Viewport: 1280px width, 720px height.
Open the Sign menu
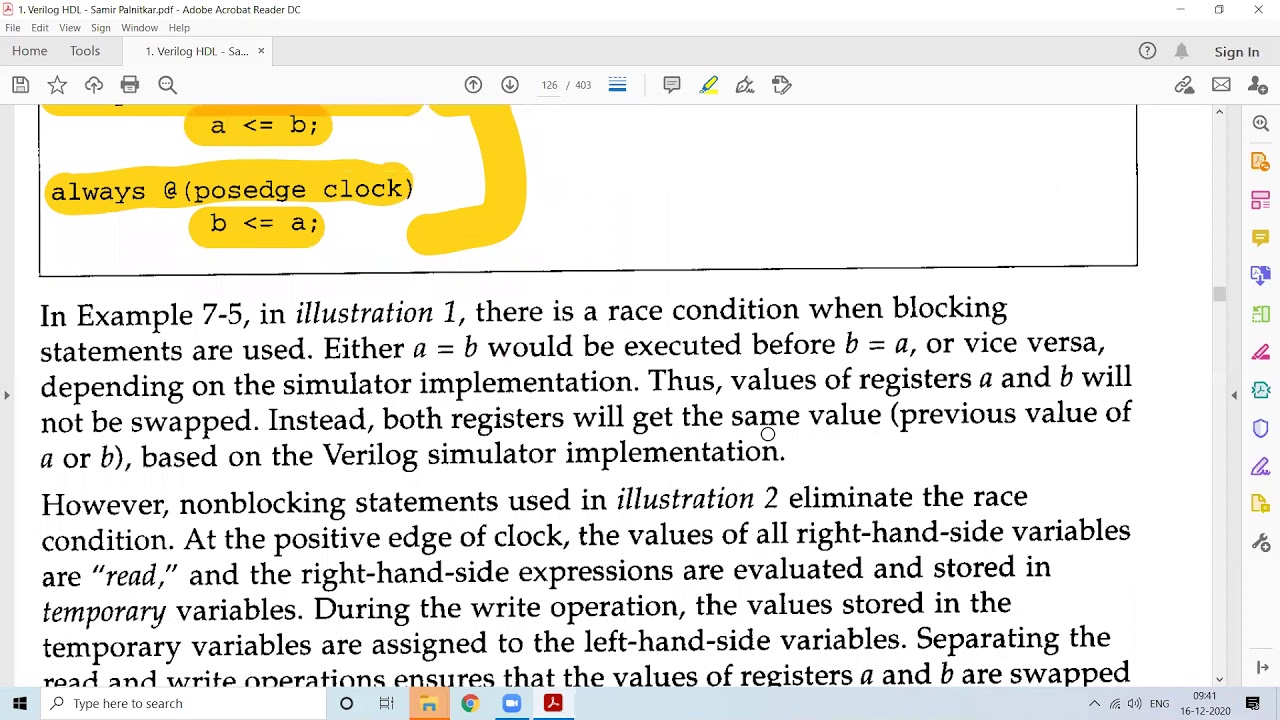101,28
